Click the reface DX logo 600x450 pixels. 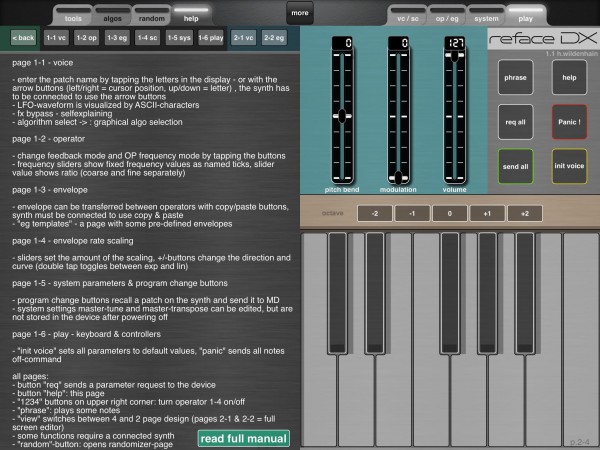point(543,38)
